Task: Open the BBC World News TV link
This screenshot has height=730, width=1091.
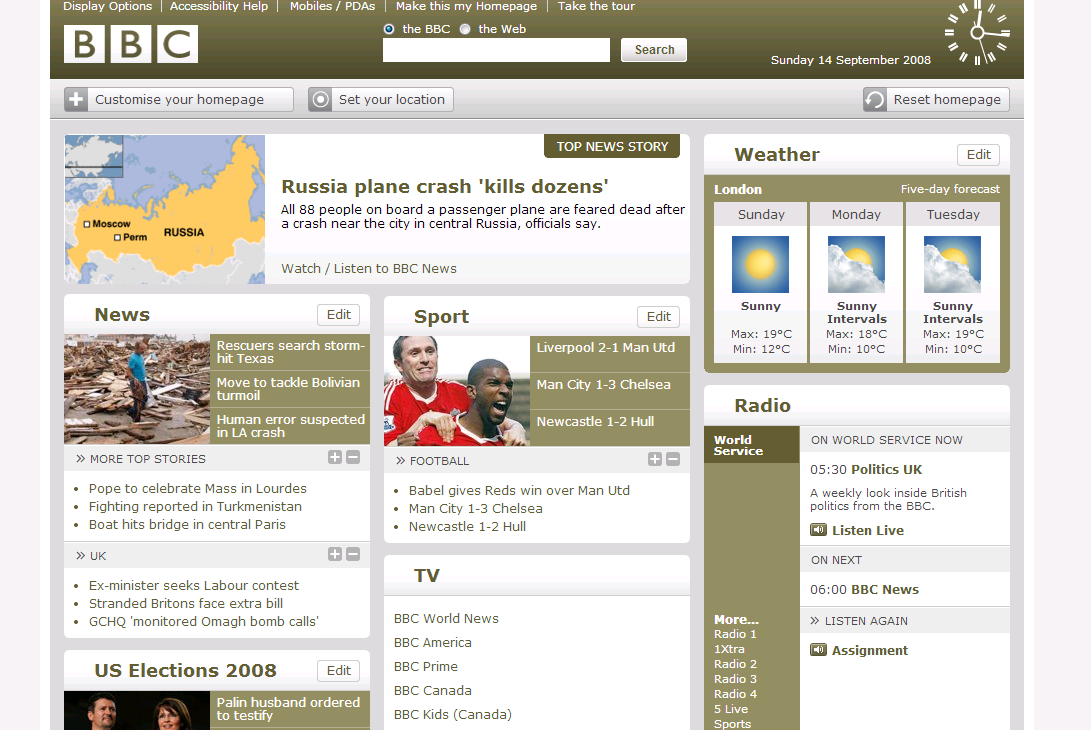Action: tap(446, 619)
